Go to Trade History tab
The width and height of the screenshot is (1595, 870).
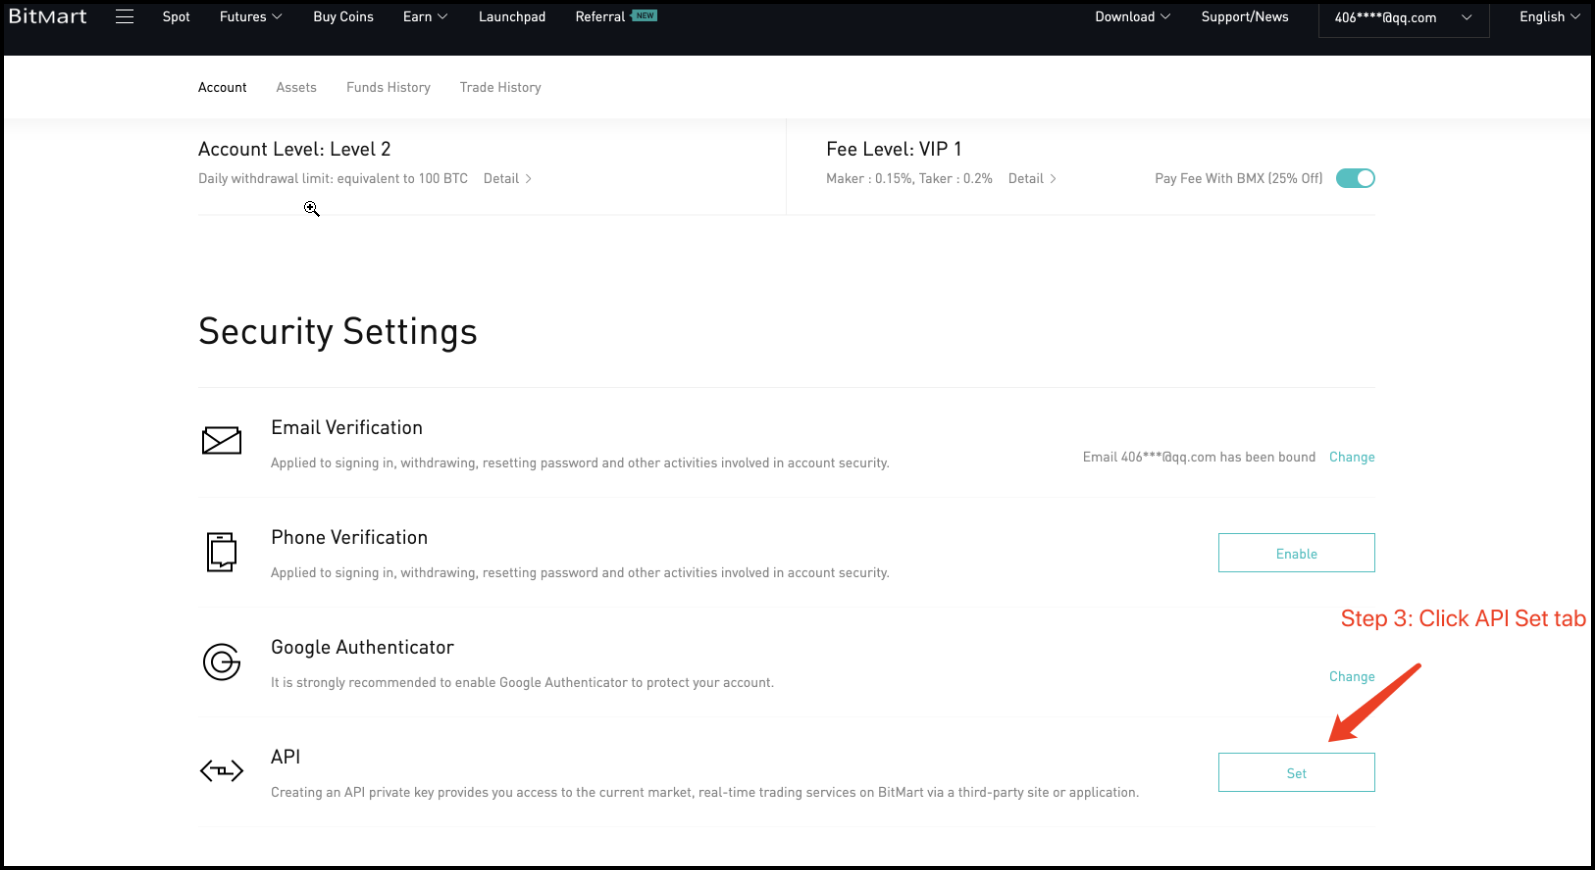point(500,88)
